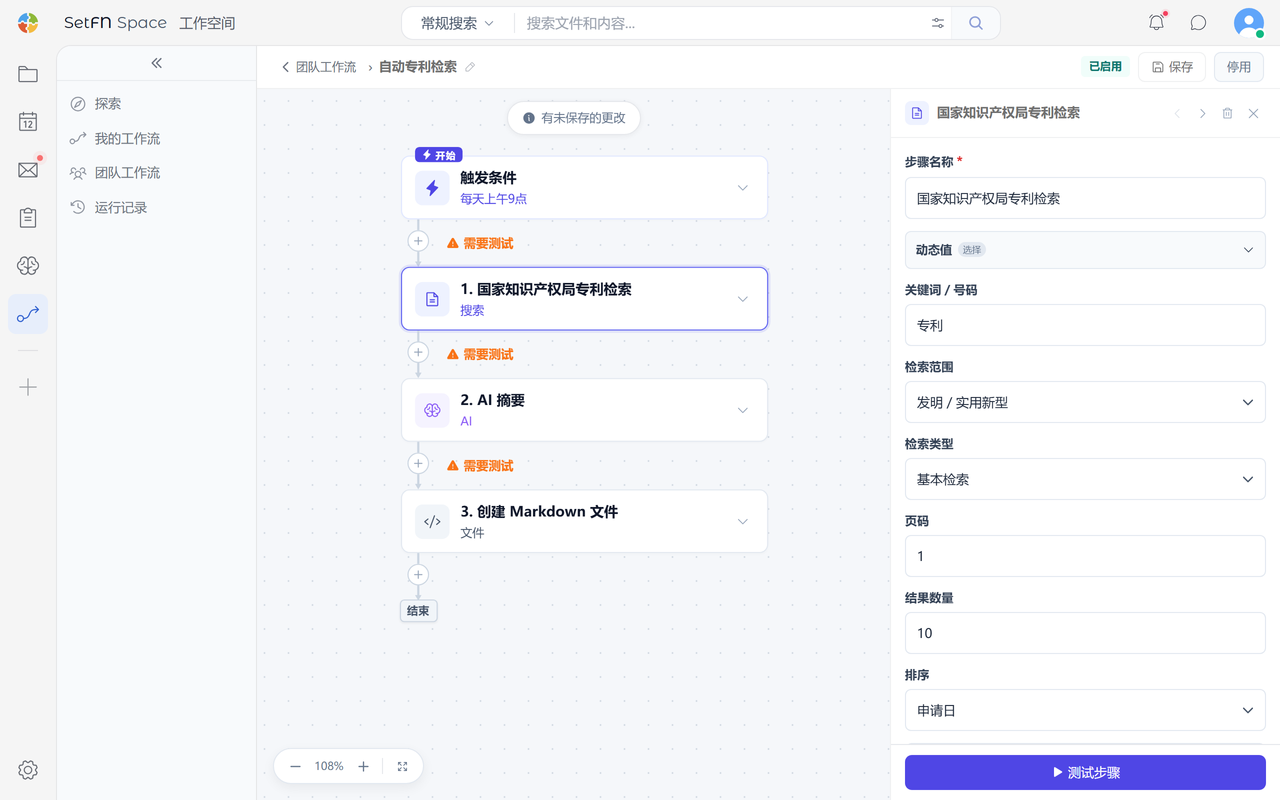
Task: Open the calendar icon in left rail
Action: click(28, 122)
